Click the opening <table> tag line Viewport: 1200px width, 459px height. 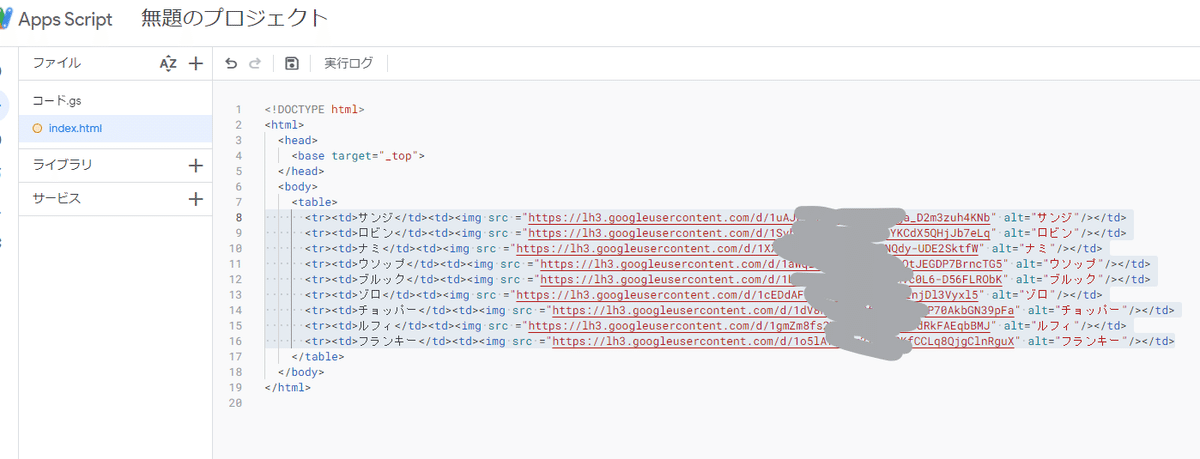click(x=314, y=202)
